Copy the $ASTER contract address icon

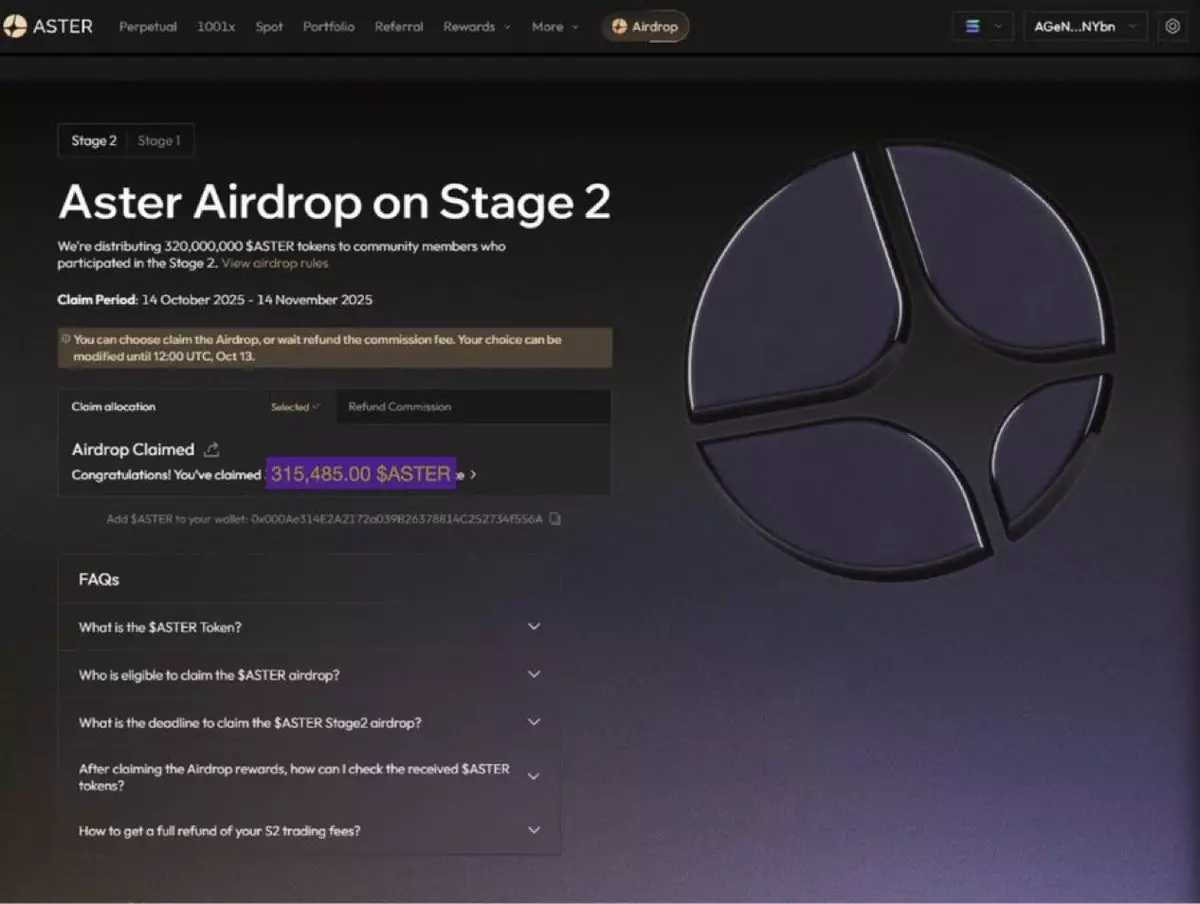coord(556,519)
